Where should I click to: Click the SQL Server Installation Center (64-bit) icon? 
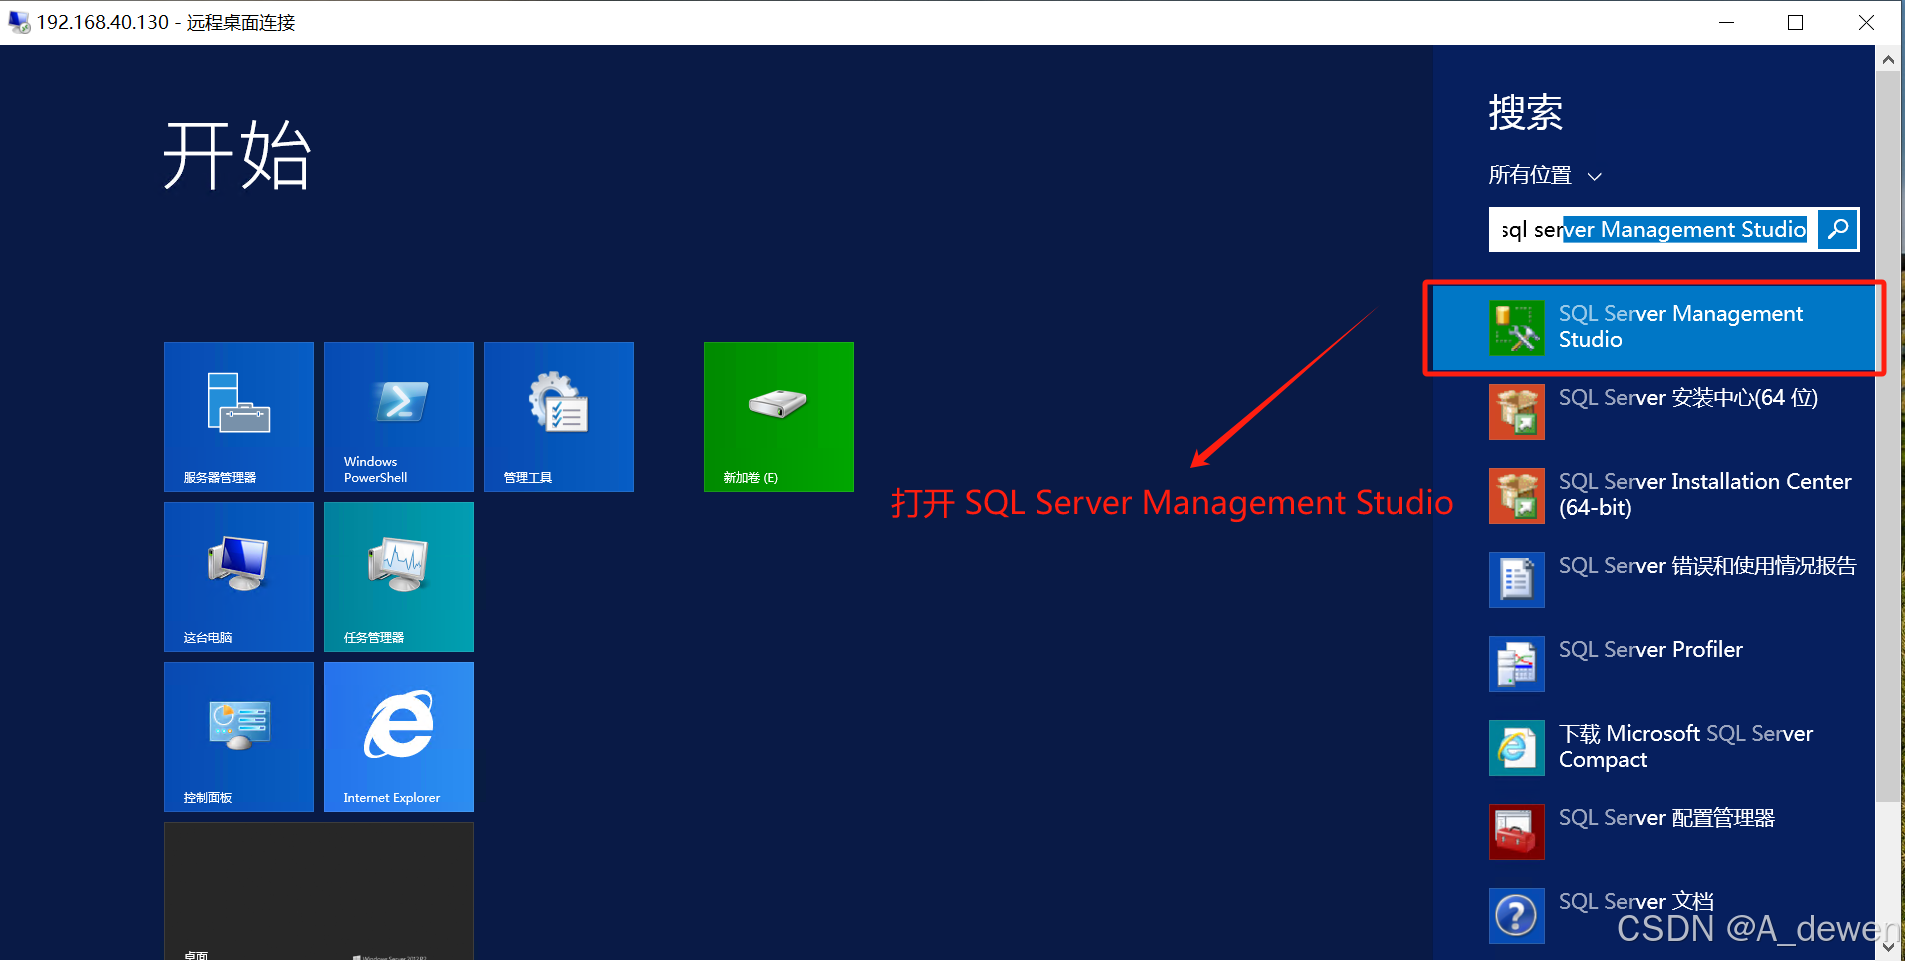pos(1517,496)
